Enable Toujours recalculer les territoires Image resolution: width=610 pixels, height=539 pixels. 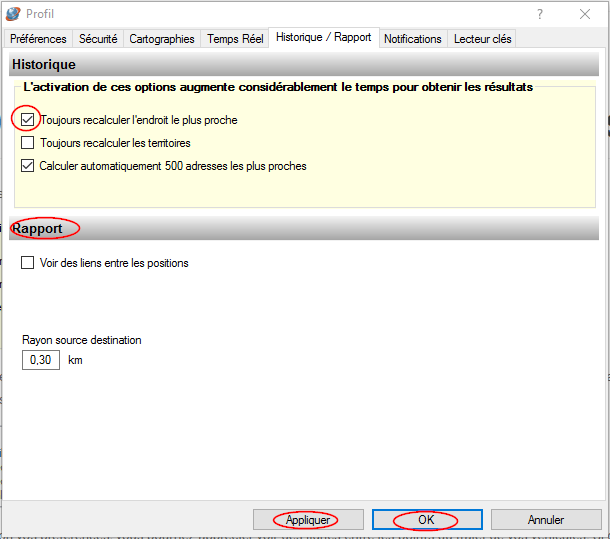click(28, 143)
